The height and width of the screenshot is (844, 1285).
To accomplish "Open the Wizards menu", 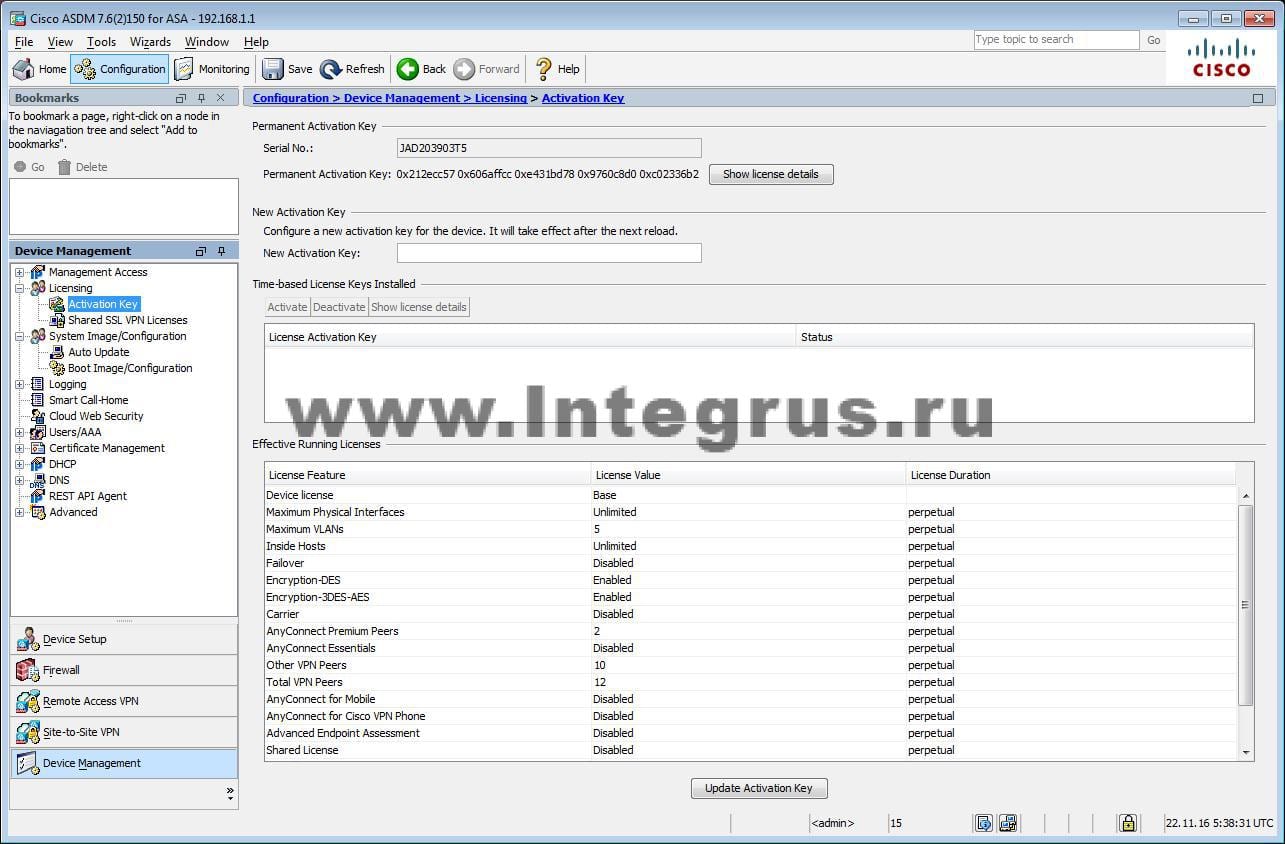I will click(150, 42).
